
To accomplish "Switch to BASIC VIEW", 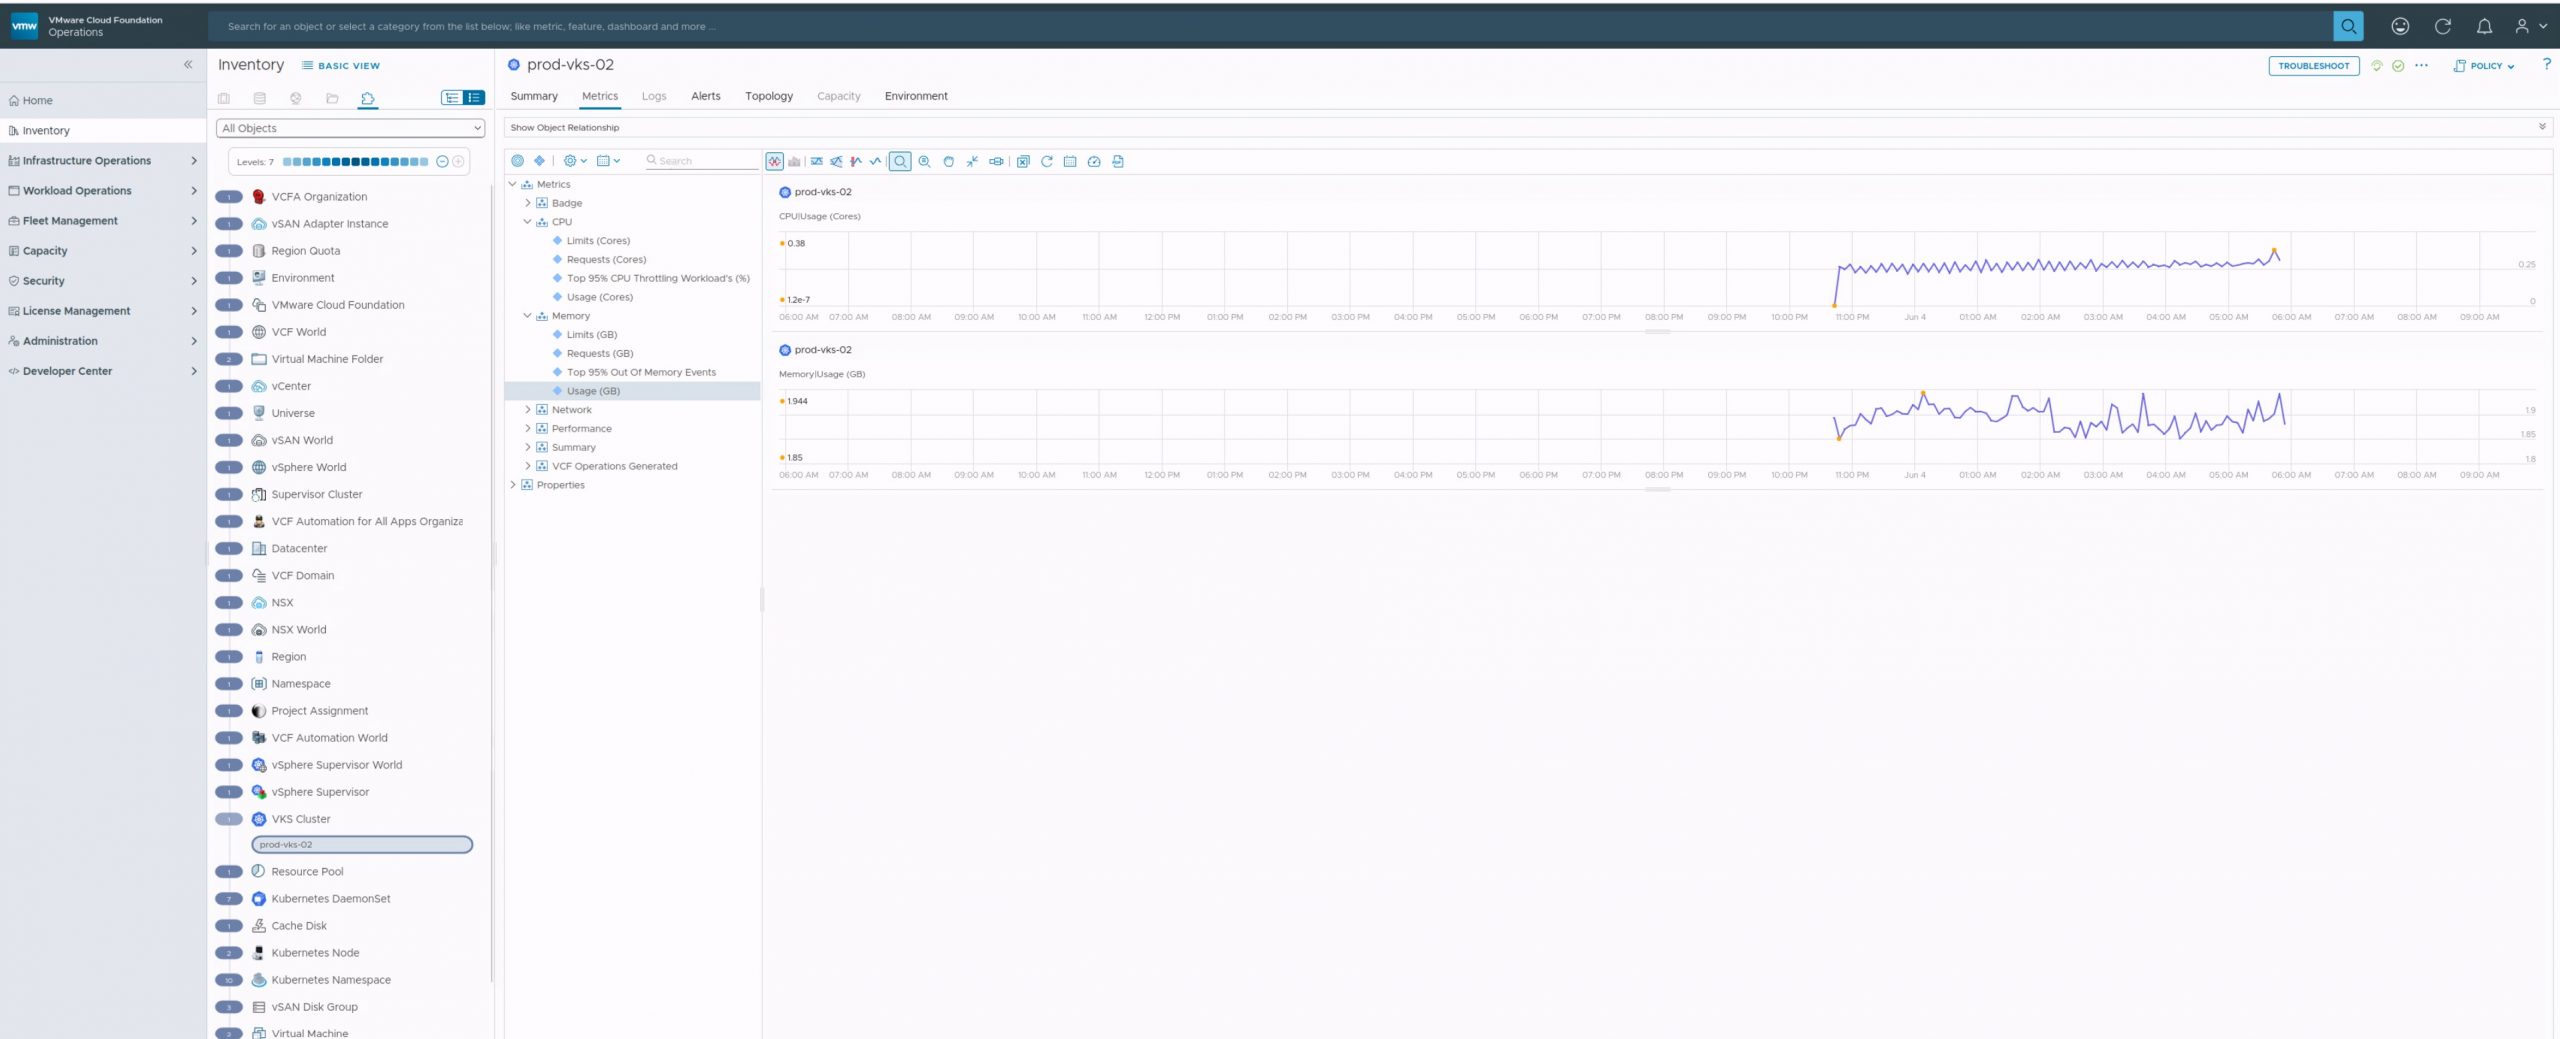I will click(341, 66).
